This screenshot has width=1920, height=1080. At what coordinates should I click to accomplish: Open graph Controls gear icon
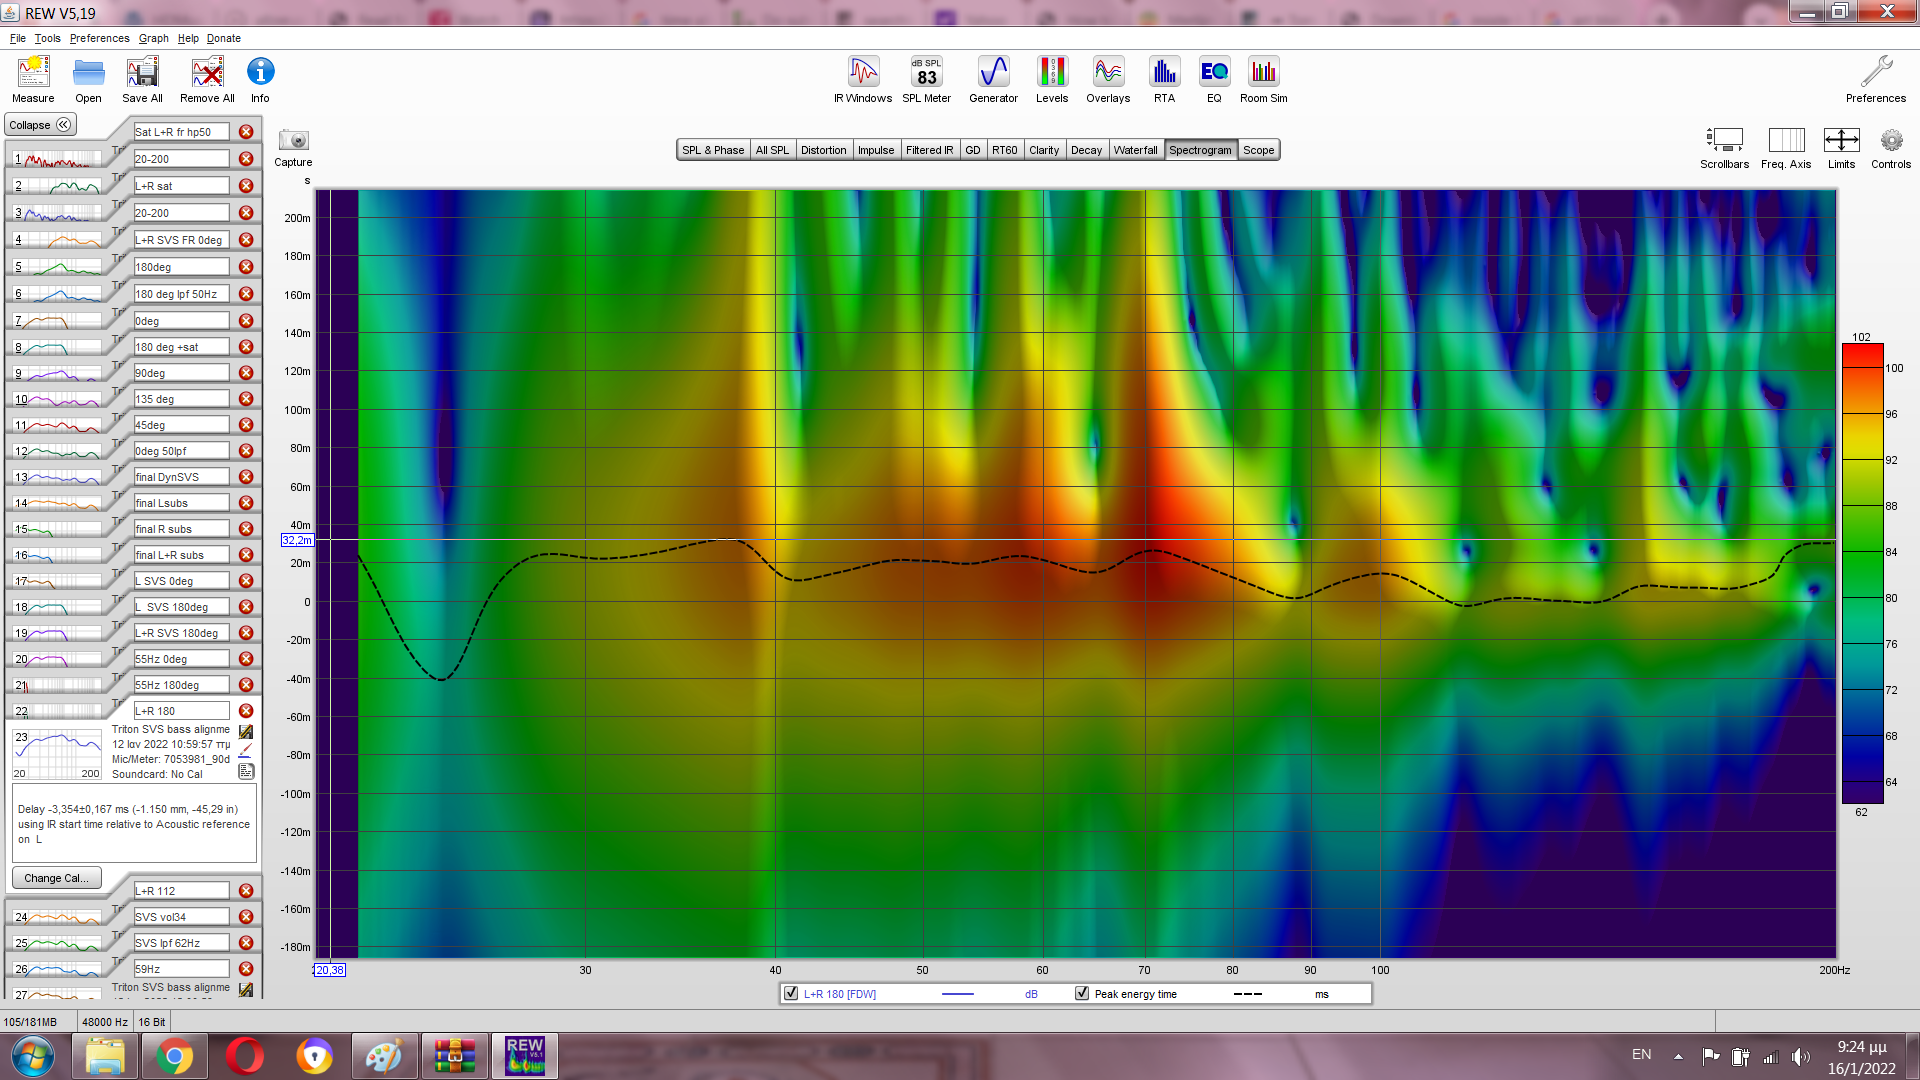tap(1890, 141)
